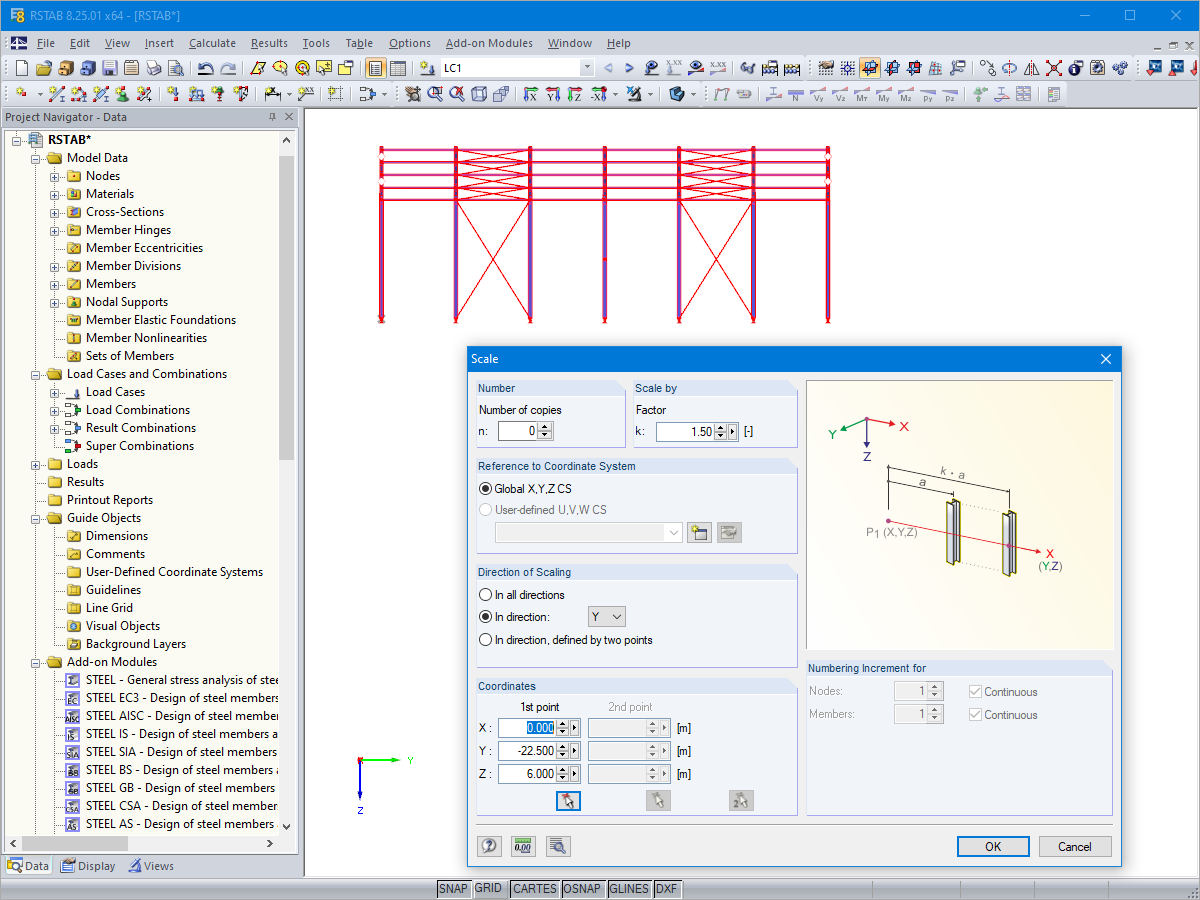Click the Undo arrow icon
1200x900 pixels.
point(205,68)
